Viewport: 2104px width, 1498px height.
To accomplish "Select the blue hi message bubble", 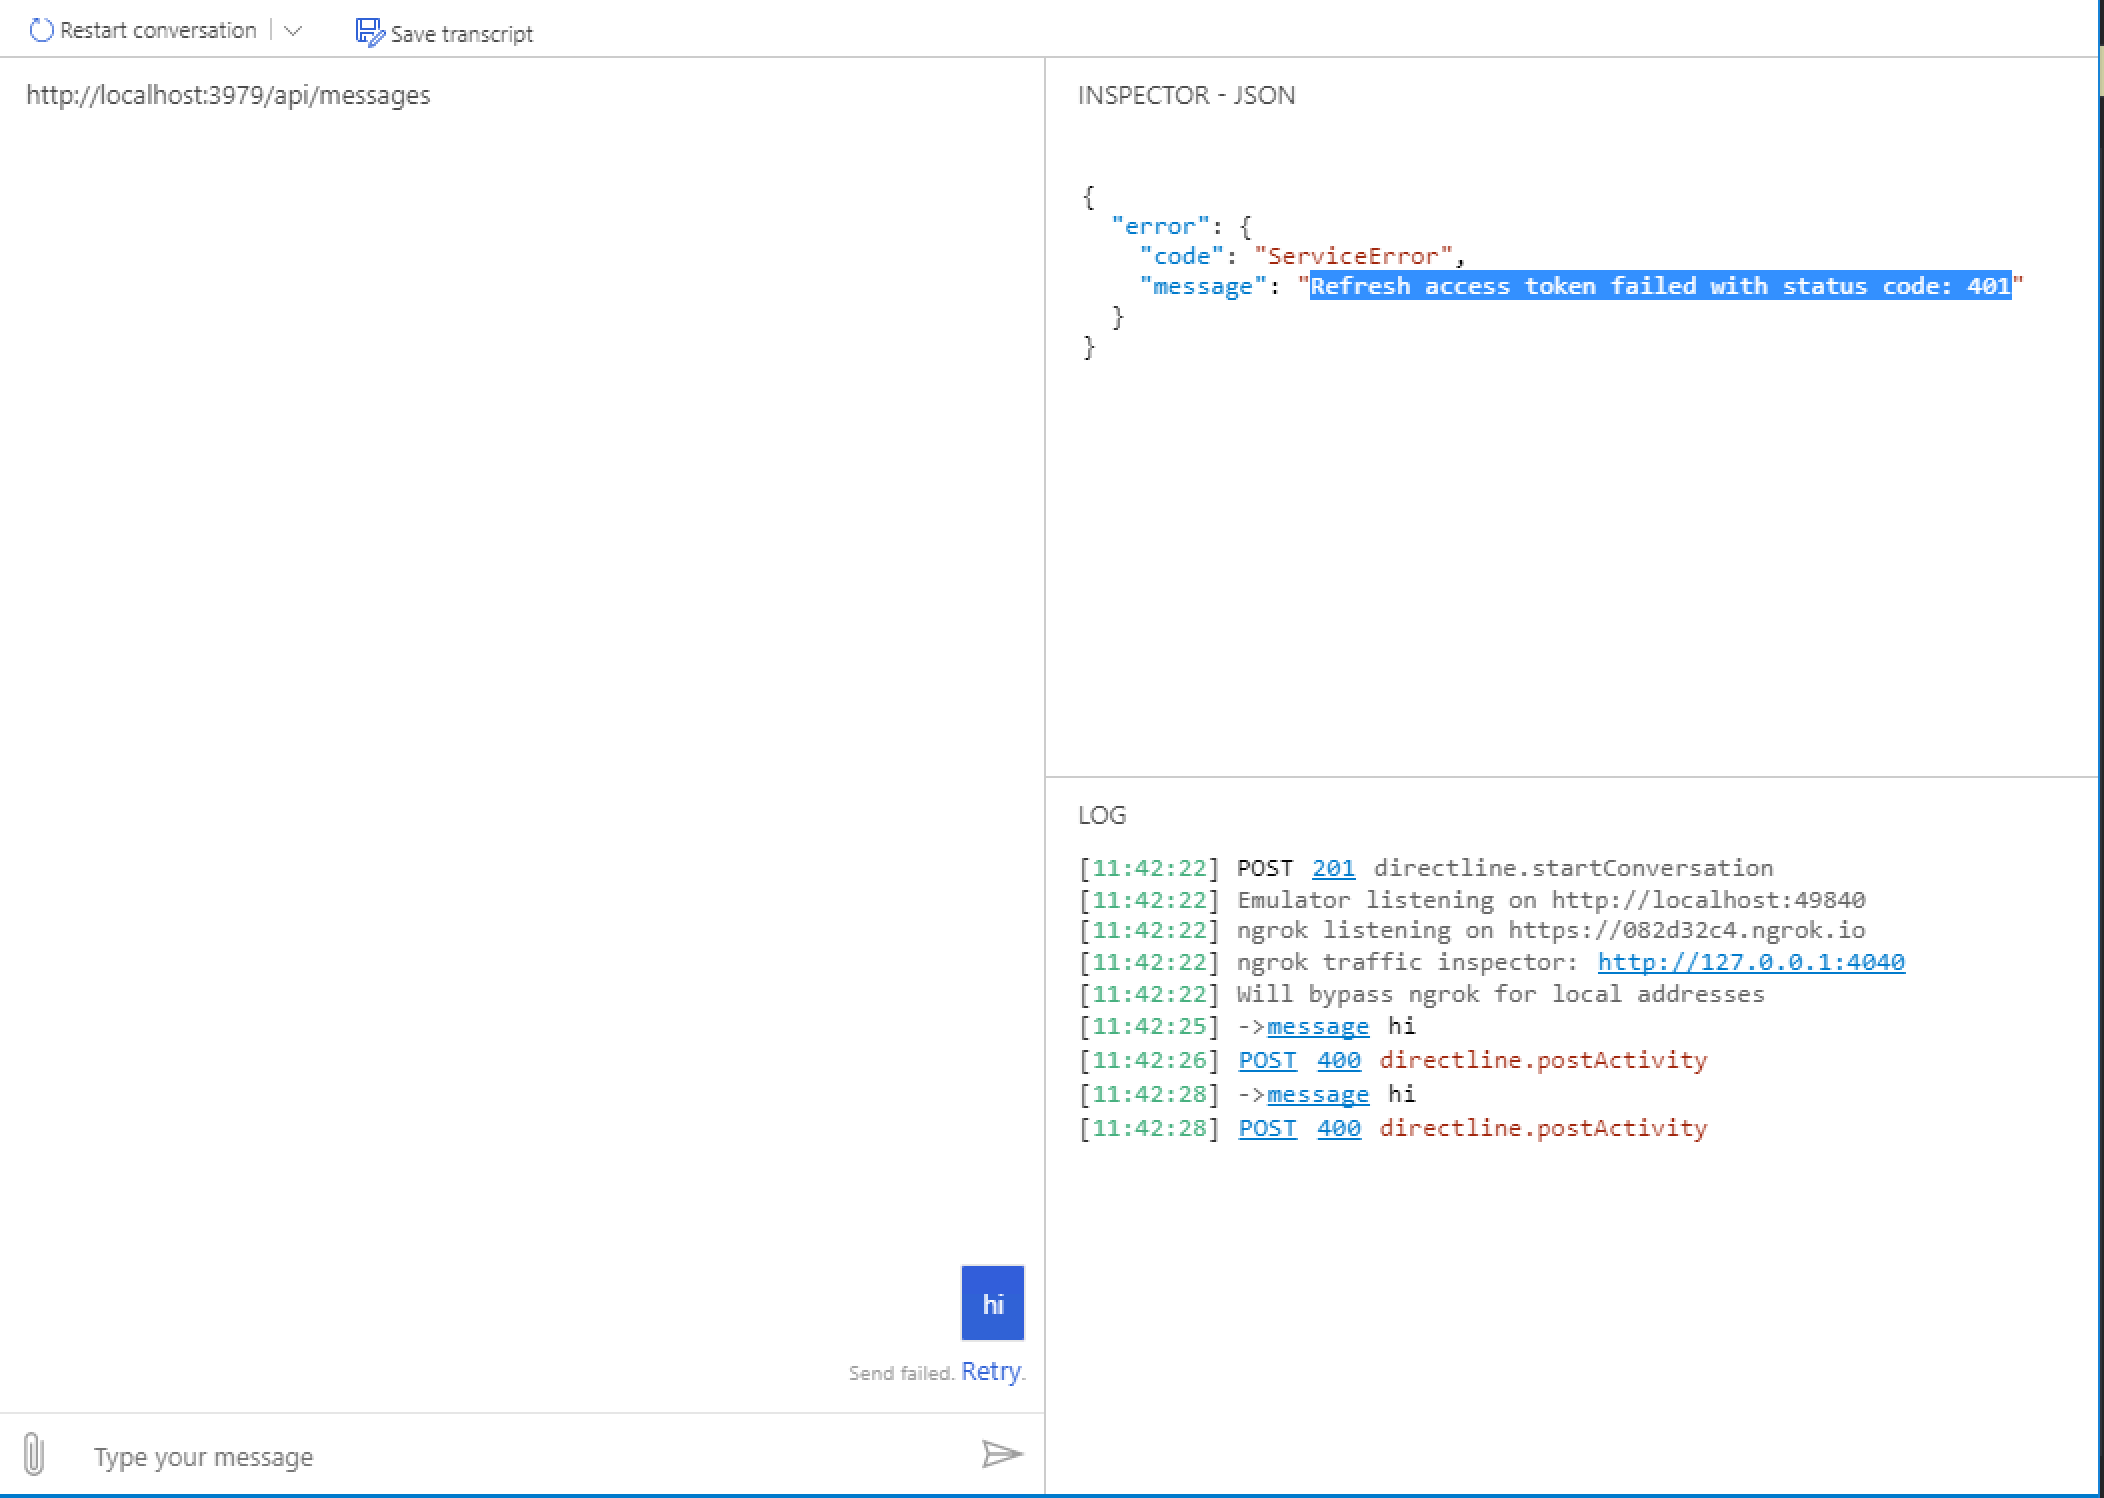I will [992, 1303].
